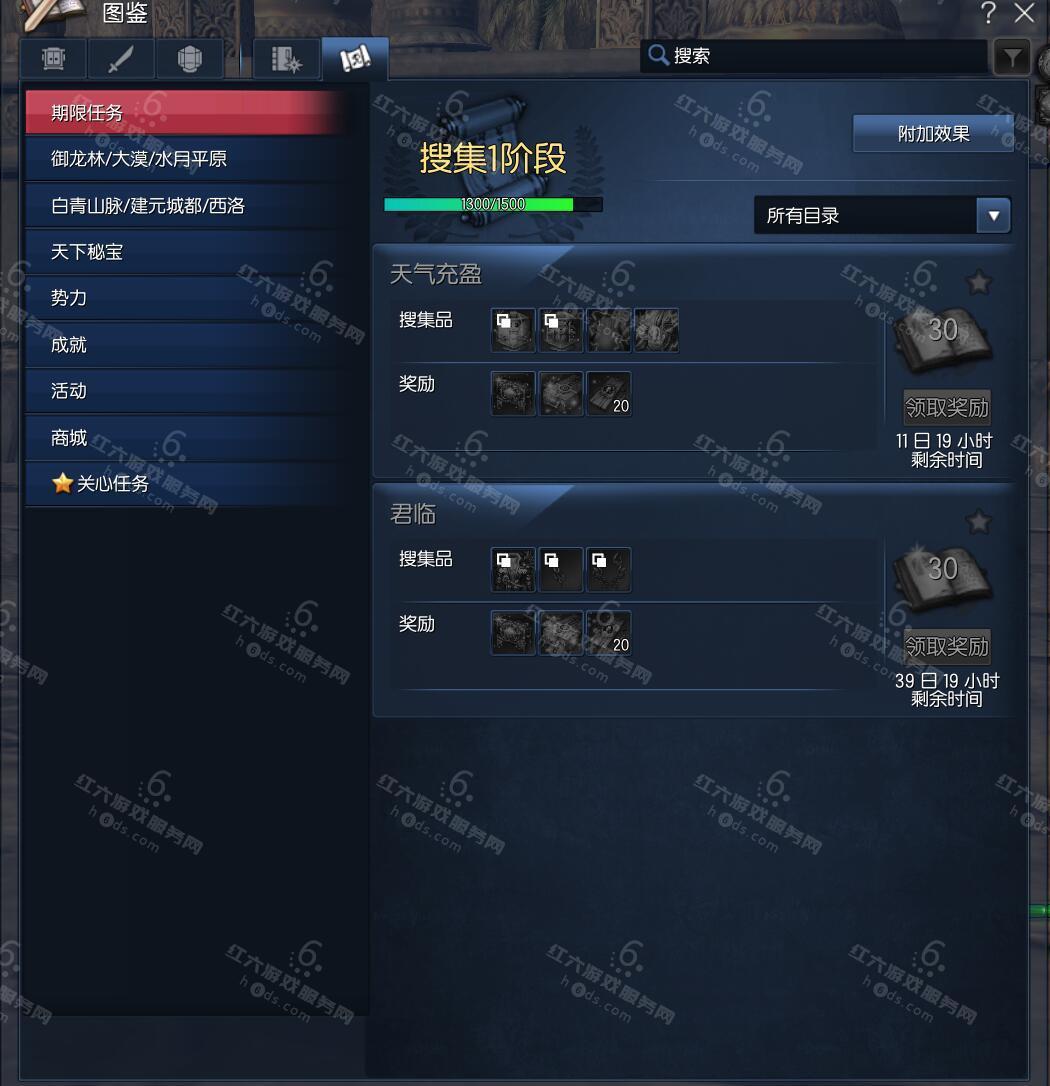This screenshot has width=1050, height=1086.
Task: Click the reward item showing 20 under 君临
Action: [609, 632]
